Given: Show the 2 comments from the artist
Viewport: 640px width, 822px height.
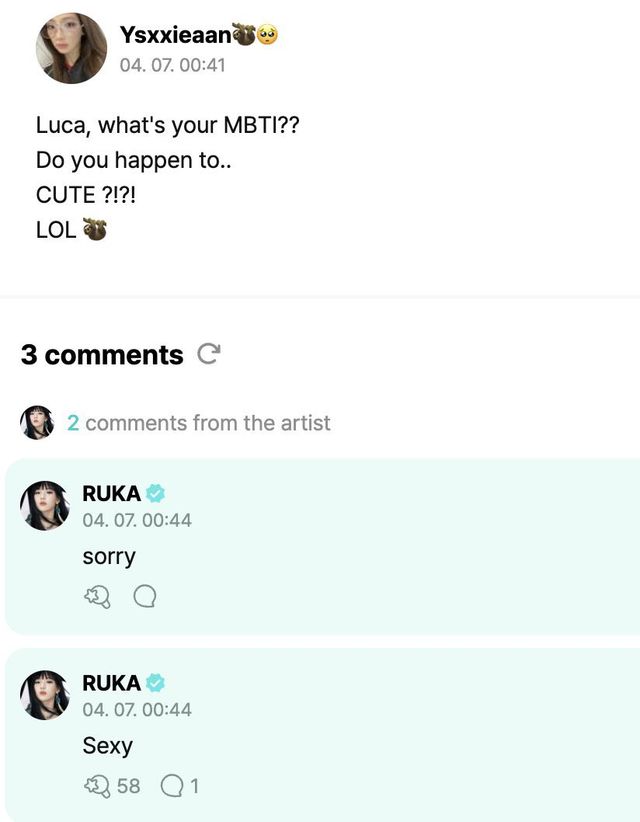Looking at the screenshot, I should pos(198,423).
